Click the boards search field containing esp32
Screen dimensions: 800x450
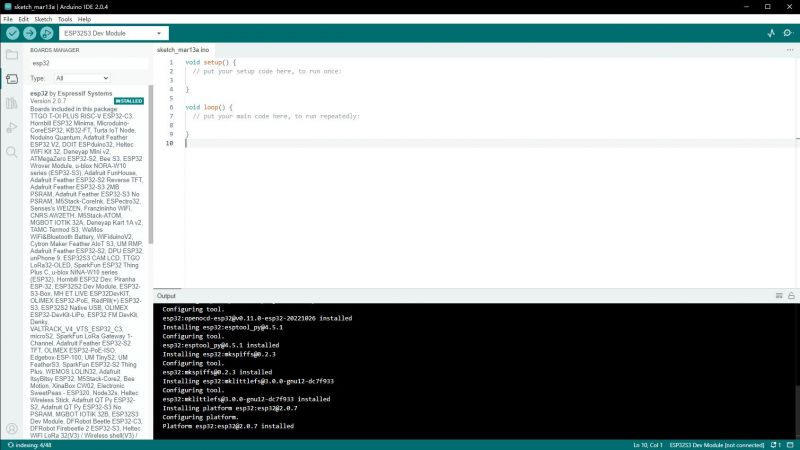pos(88,63)
